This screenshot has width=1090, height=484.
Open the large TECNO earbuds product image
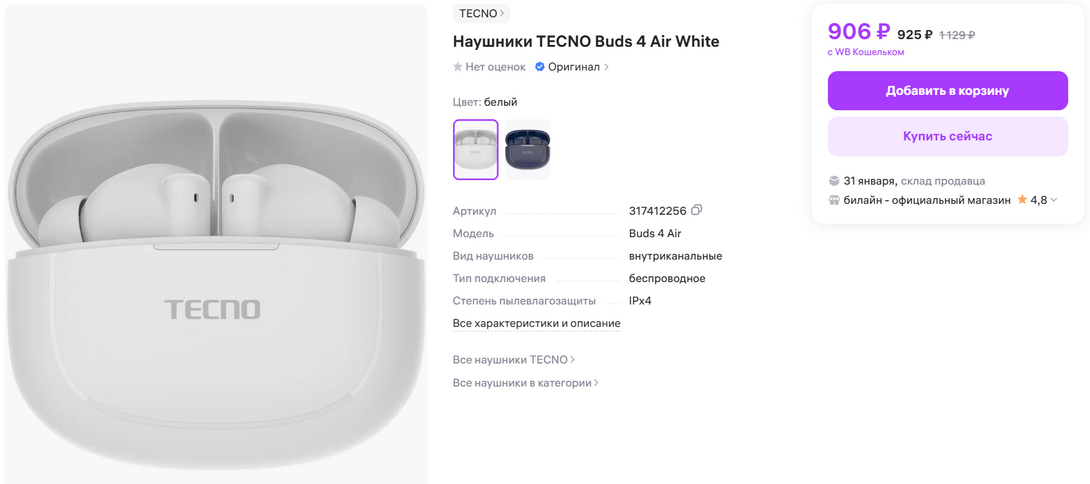214,244
